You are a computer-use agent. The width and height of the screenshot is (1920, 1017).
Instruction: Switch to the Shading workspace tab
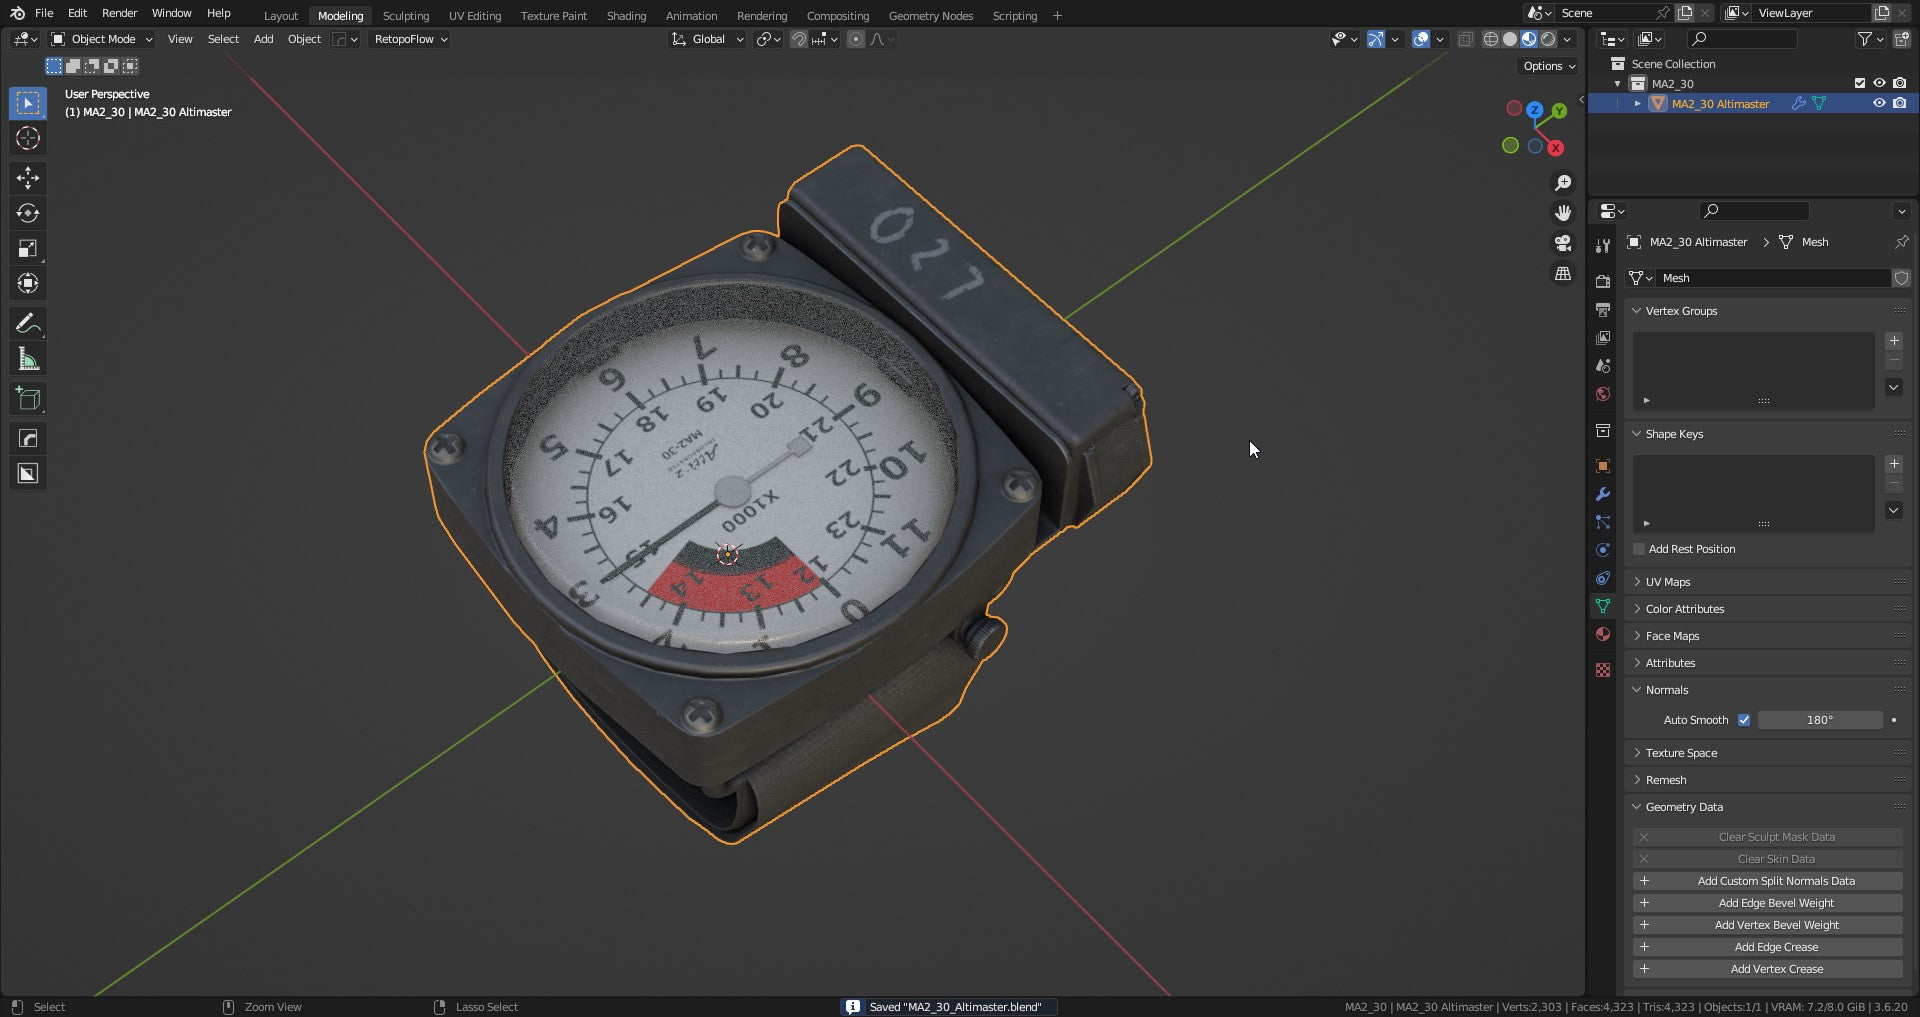(626, 16)
